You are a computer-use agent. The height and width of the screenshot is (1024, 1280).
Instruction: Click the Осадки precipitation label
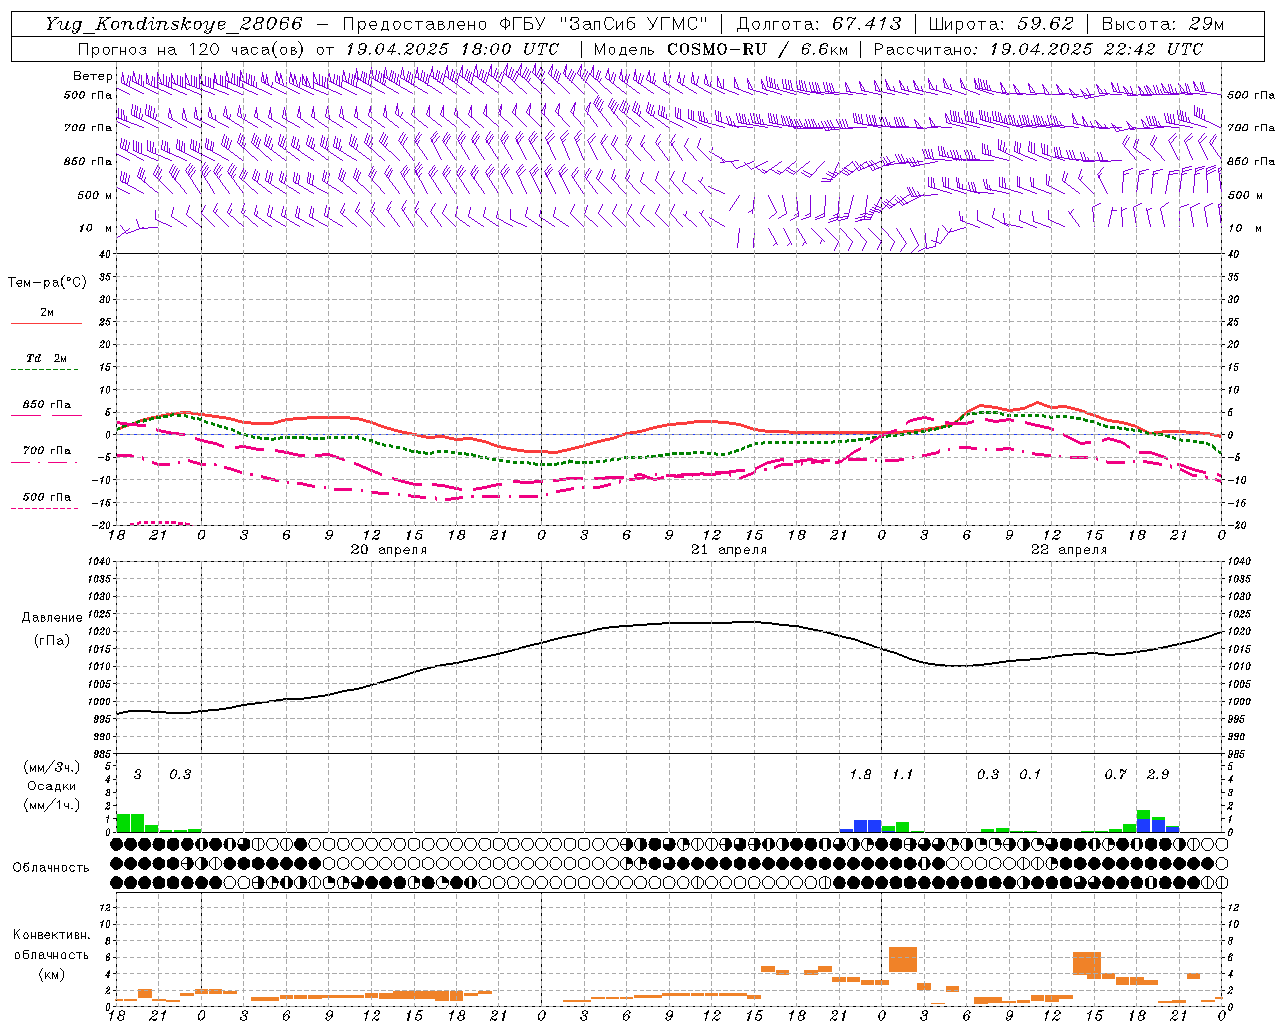click(52, 786)
